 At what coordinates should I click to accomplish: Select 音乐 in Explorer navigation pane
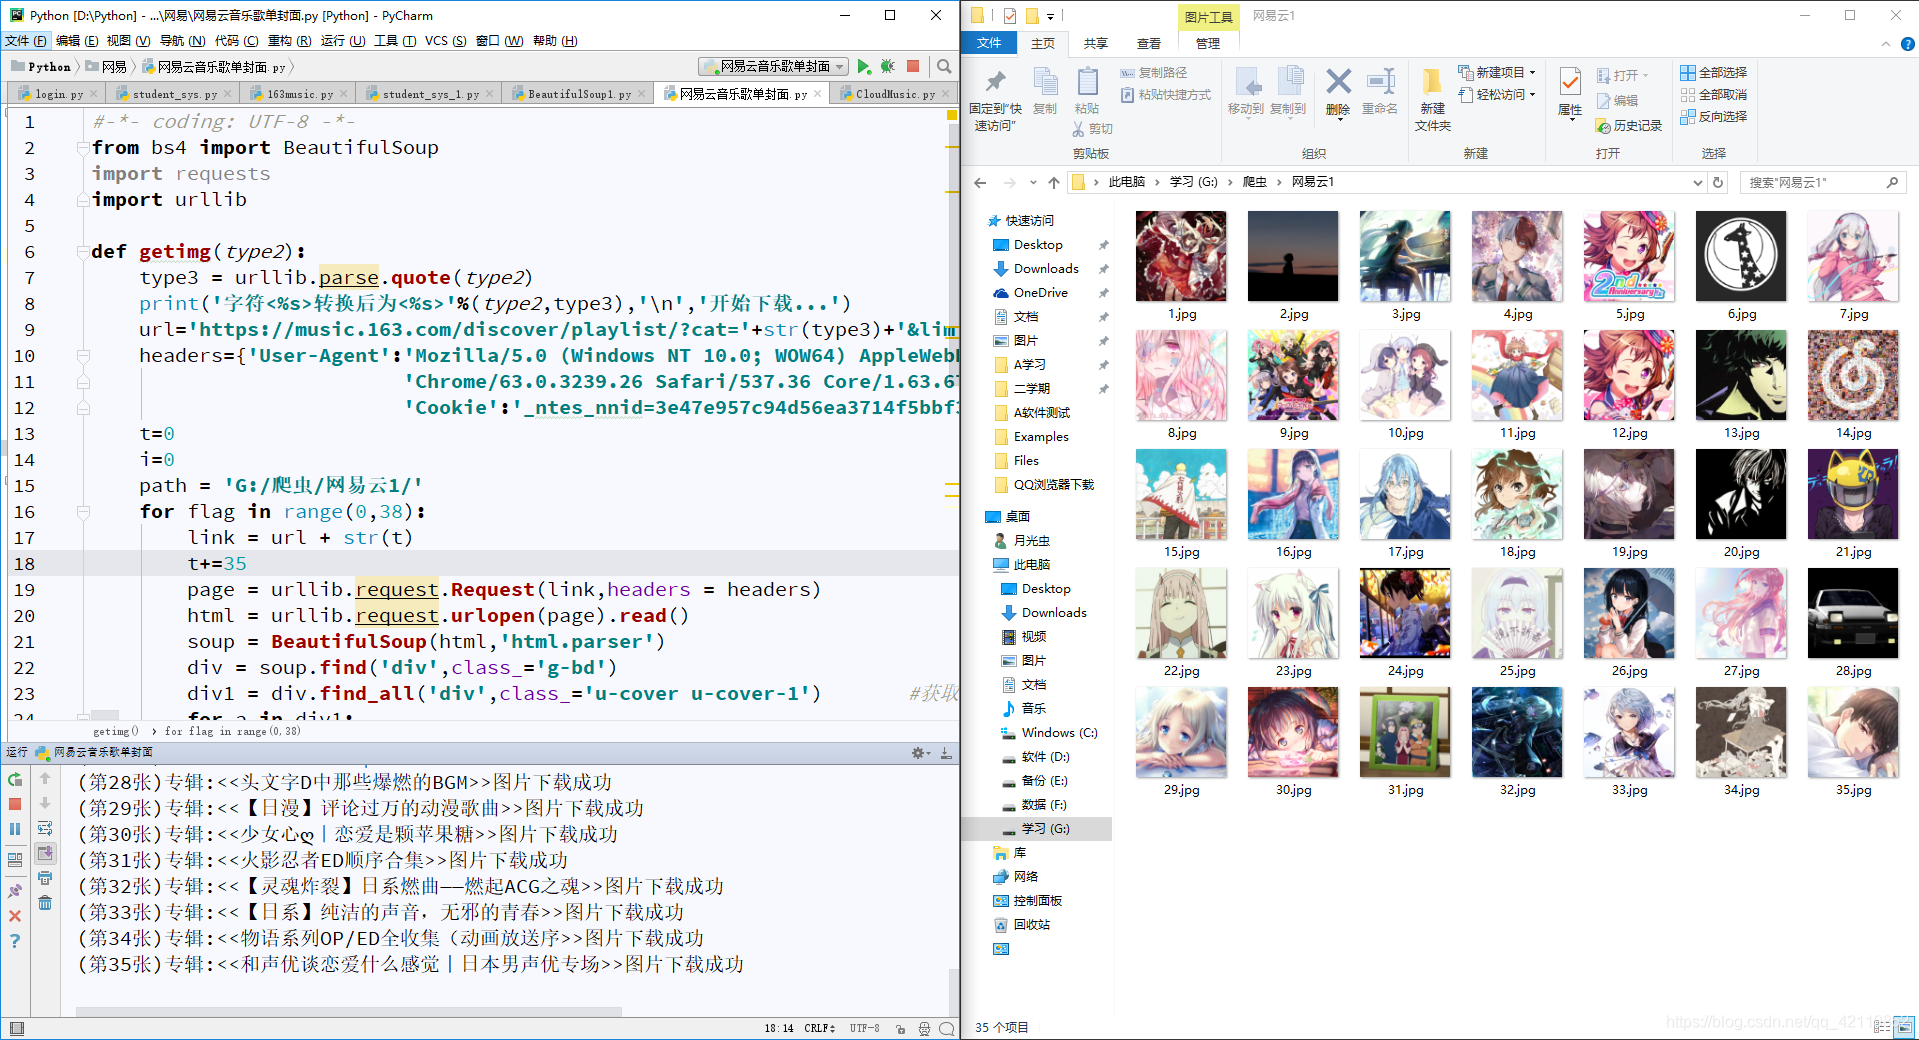click(x=1033, y=708)
